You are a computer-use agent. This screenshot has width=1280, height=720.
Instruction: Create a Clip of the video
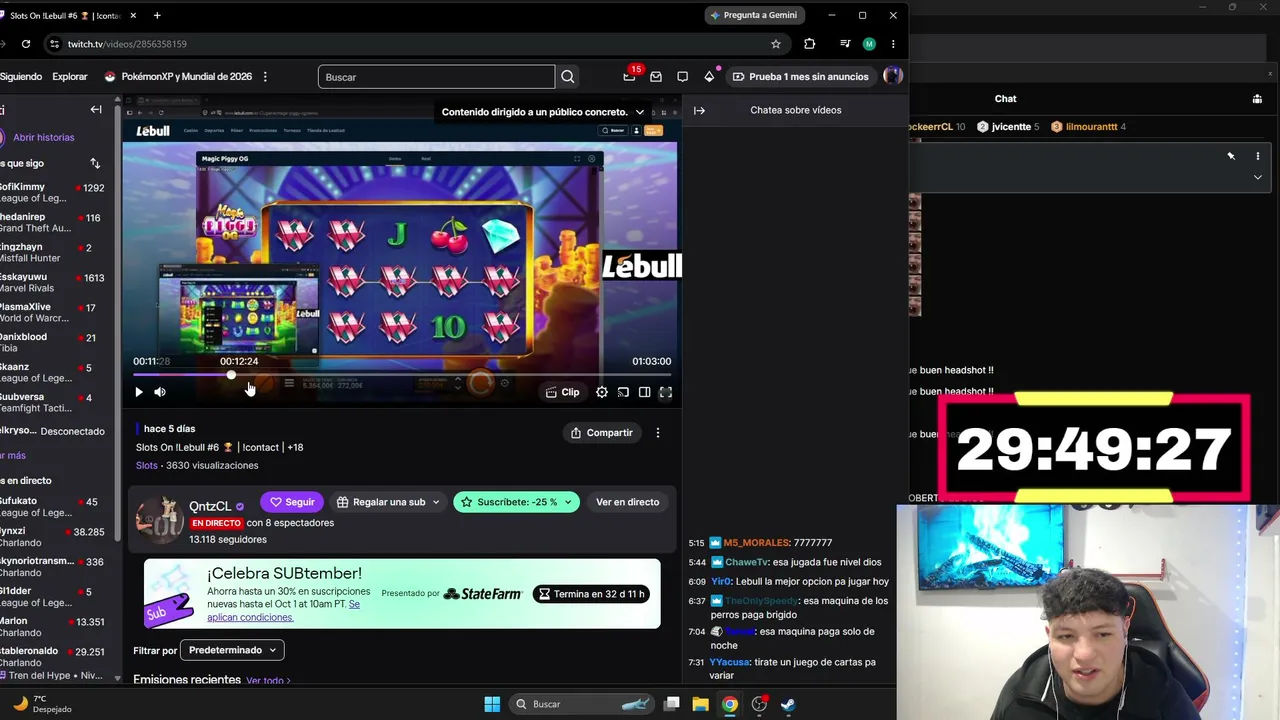tap(562, 392)
